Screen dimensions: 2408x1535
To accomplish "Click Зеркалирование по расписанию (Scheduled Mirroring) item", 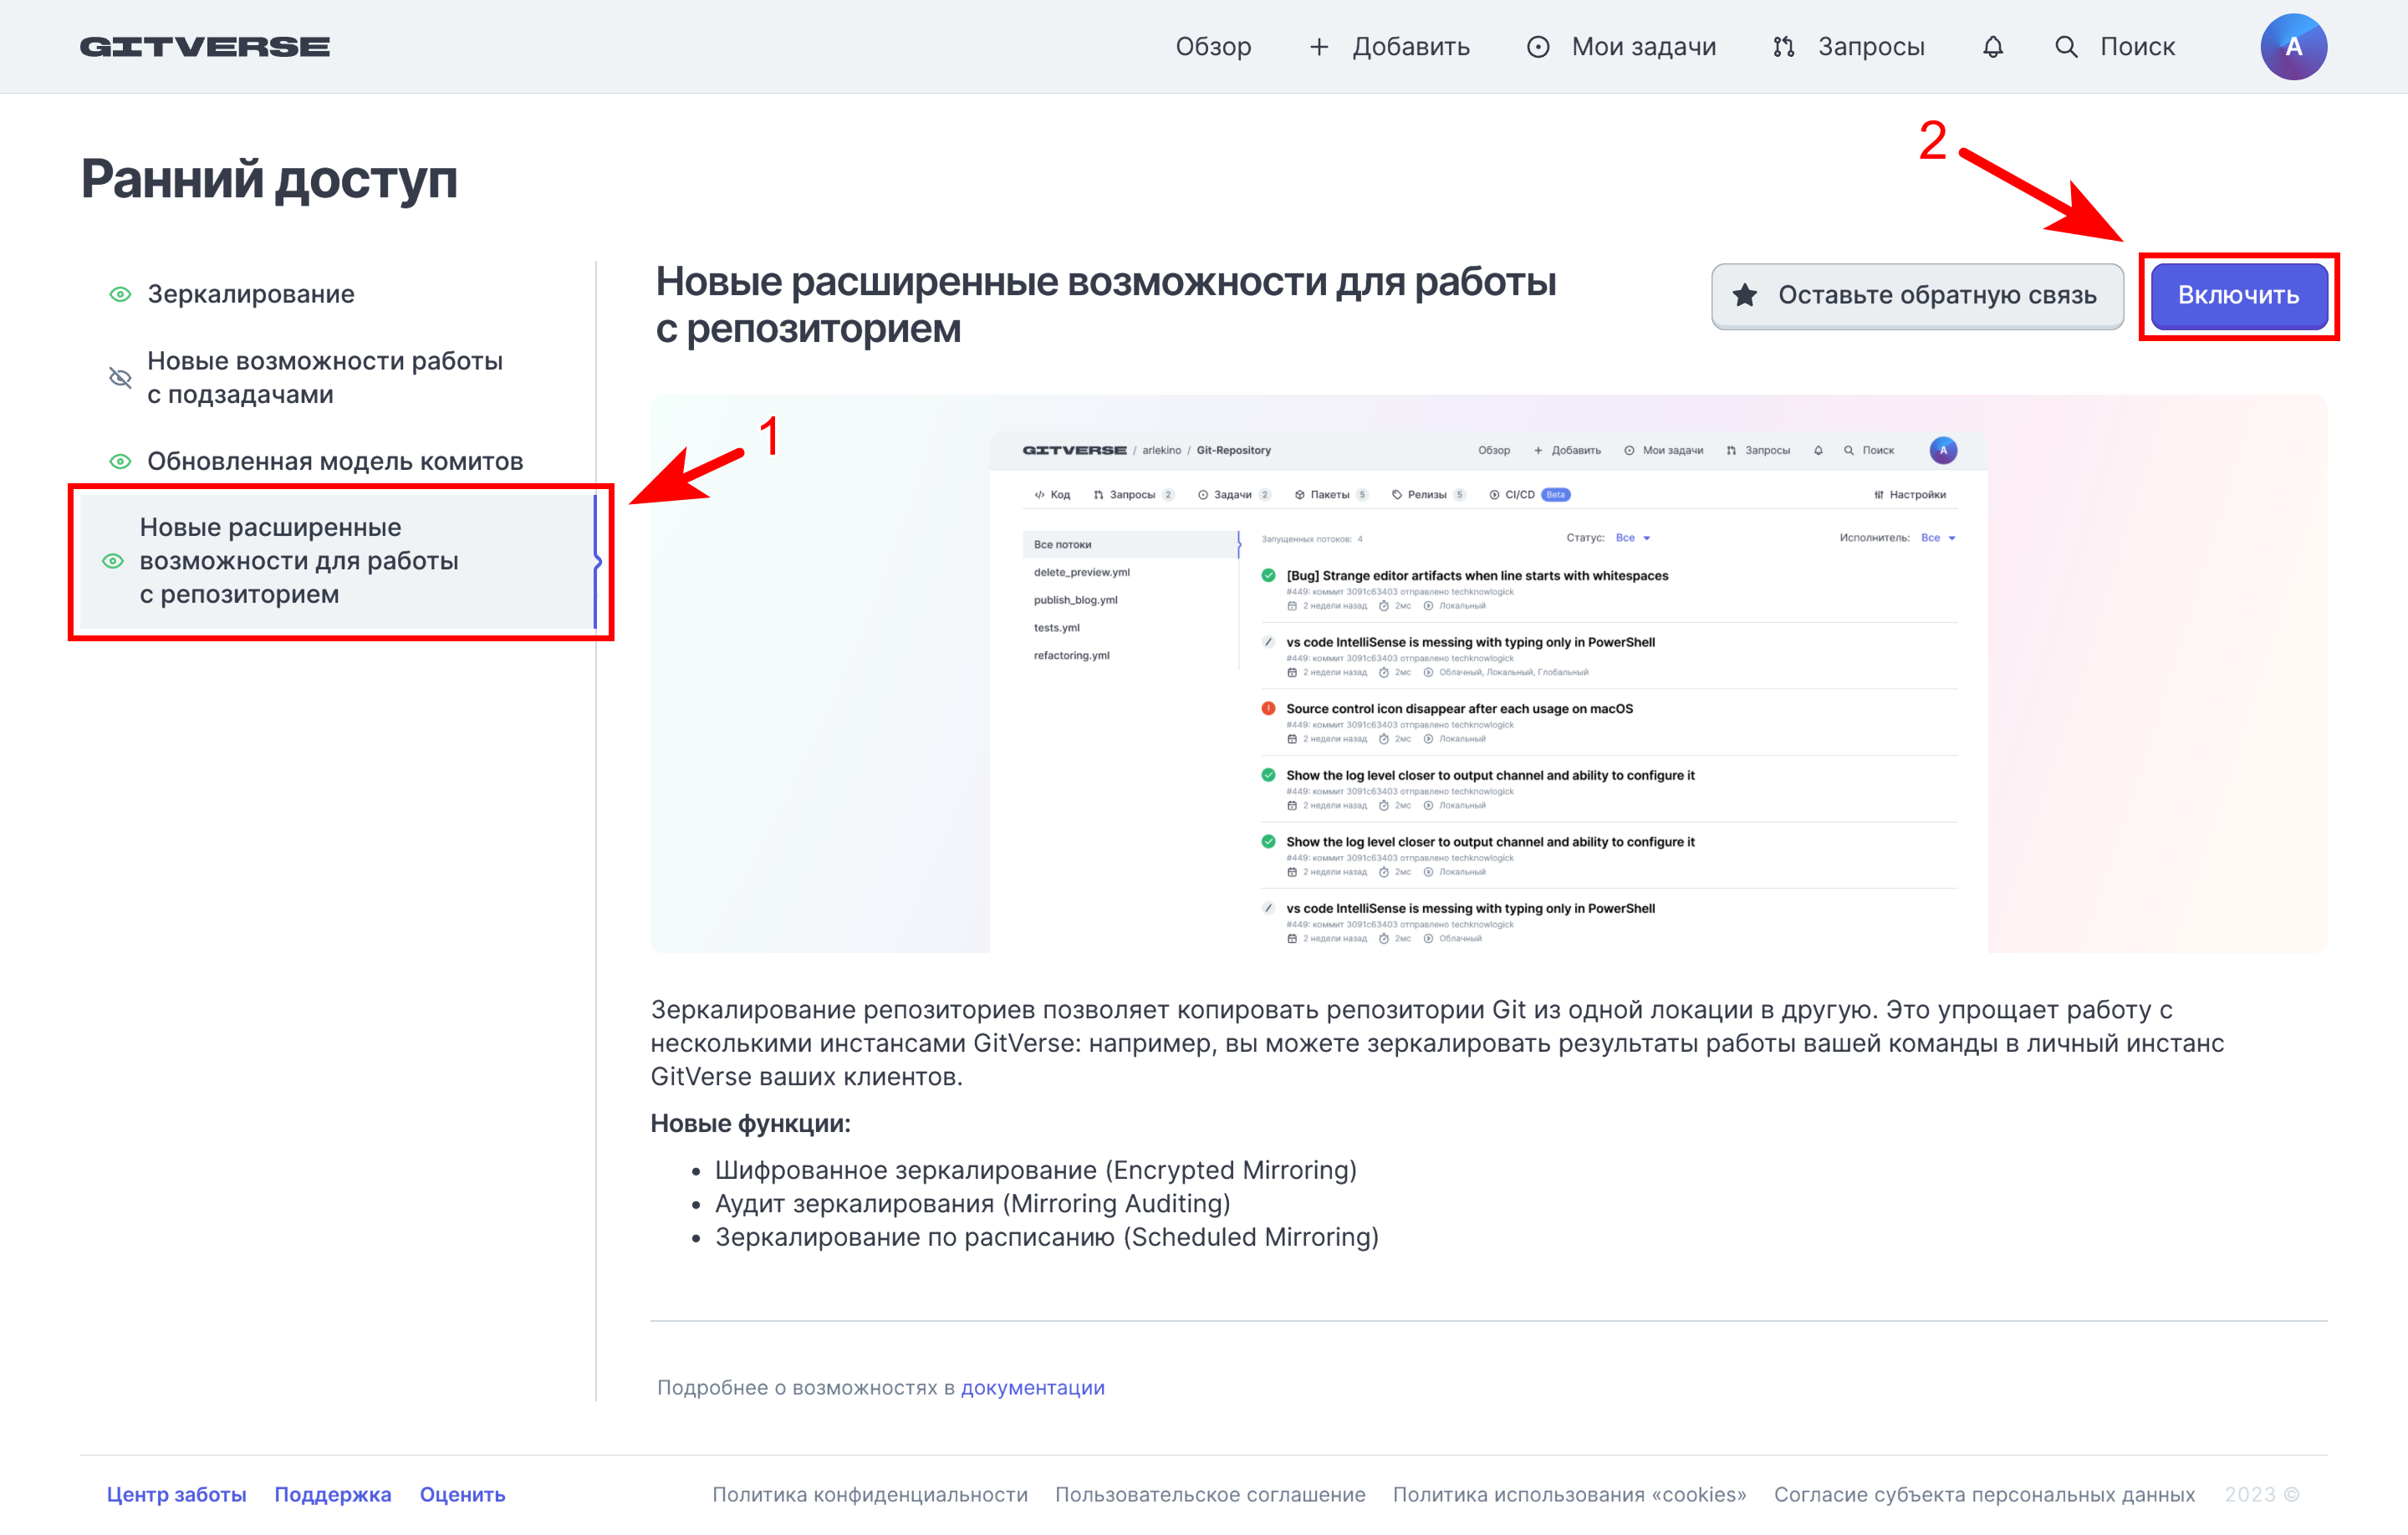I will tap(1047, 1237).
